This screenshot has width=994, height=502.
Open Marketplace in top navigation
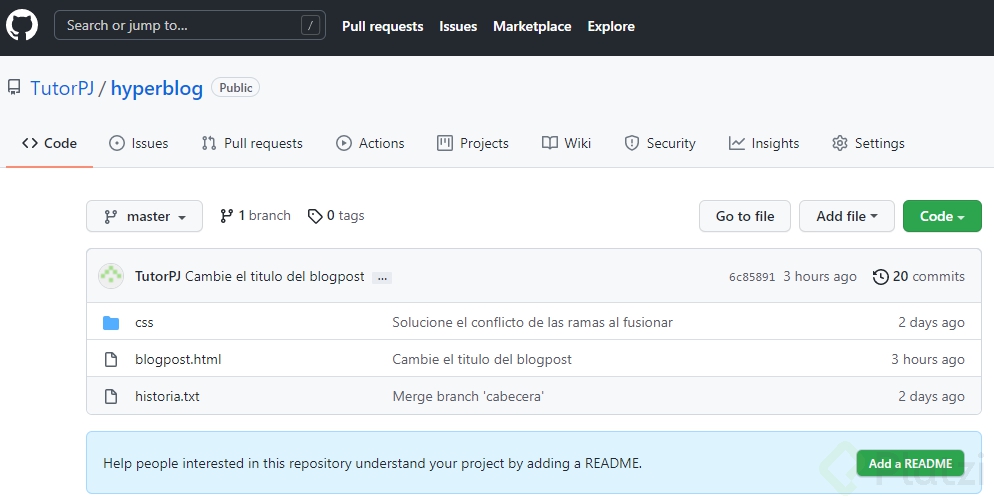pyautogui.click(x=532, y=26)
